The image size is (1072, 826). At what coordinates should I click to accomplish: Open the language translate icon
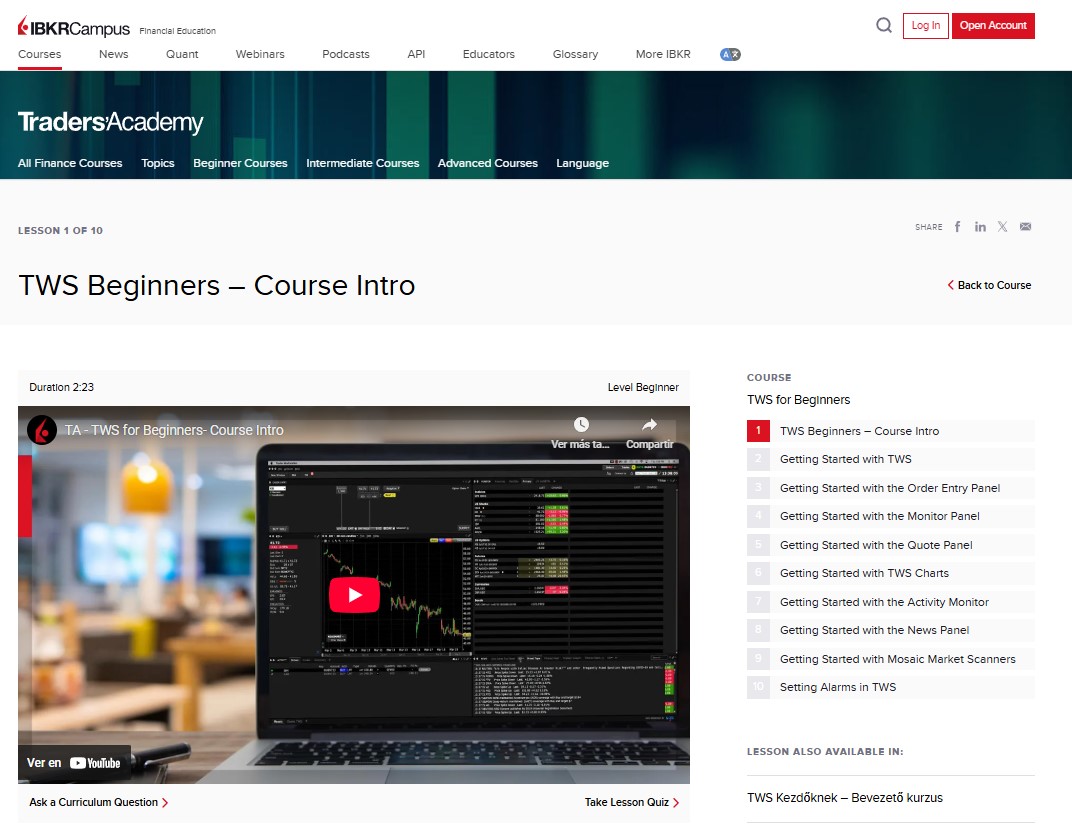pos(730,54)
